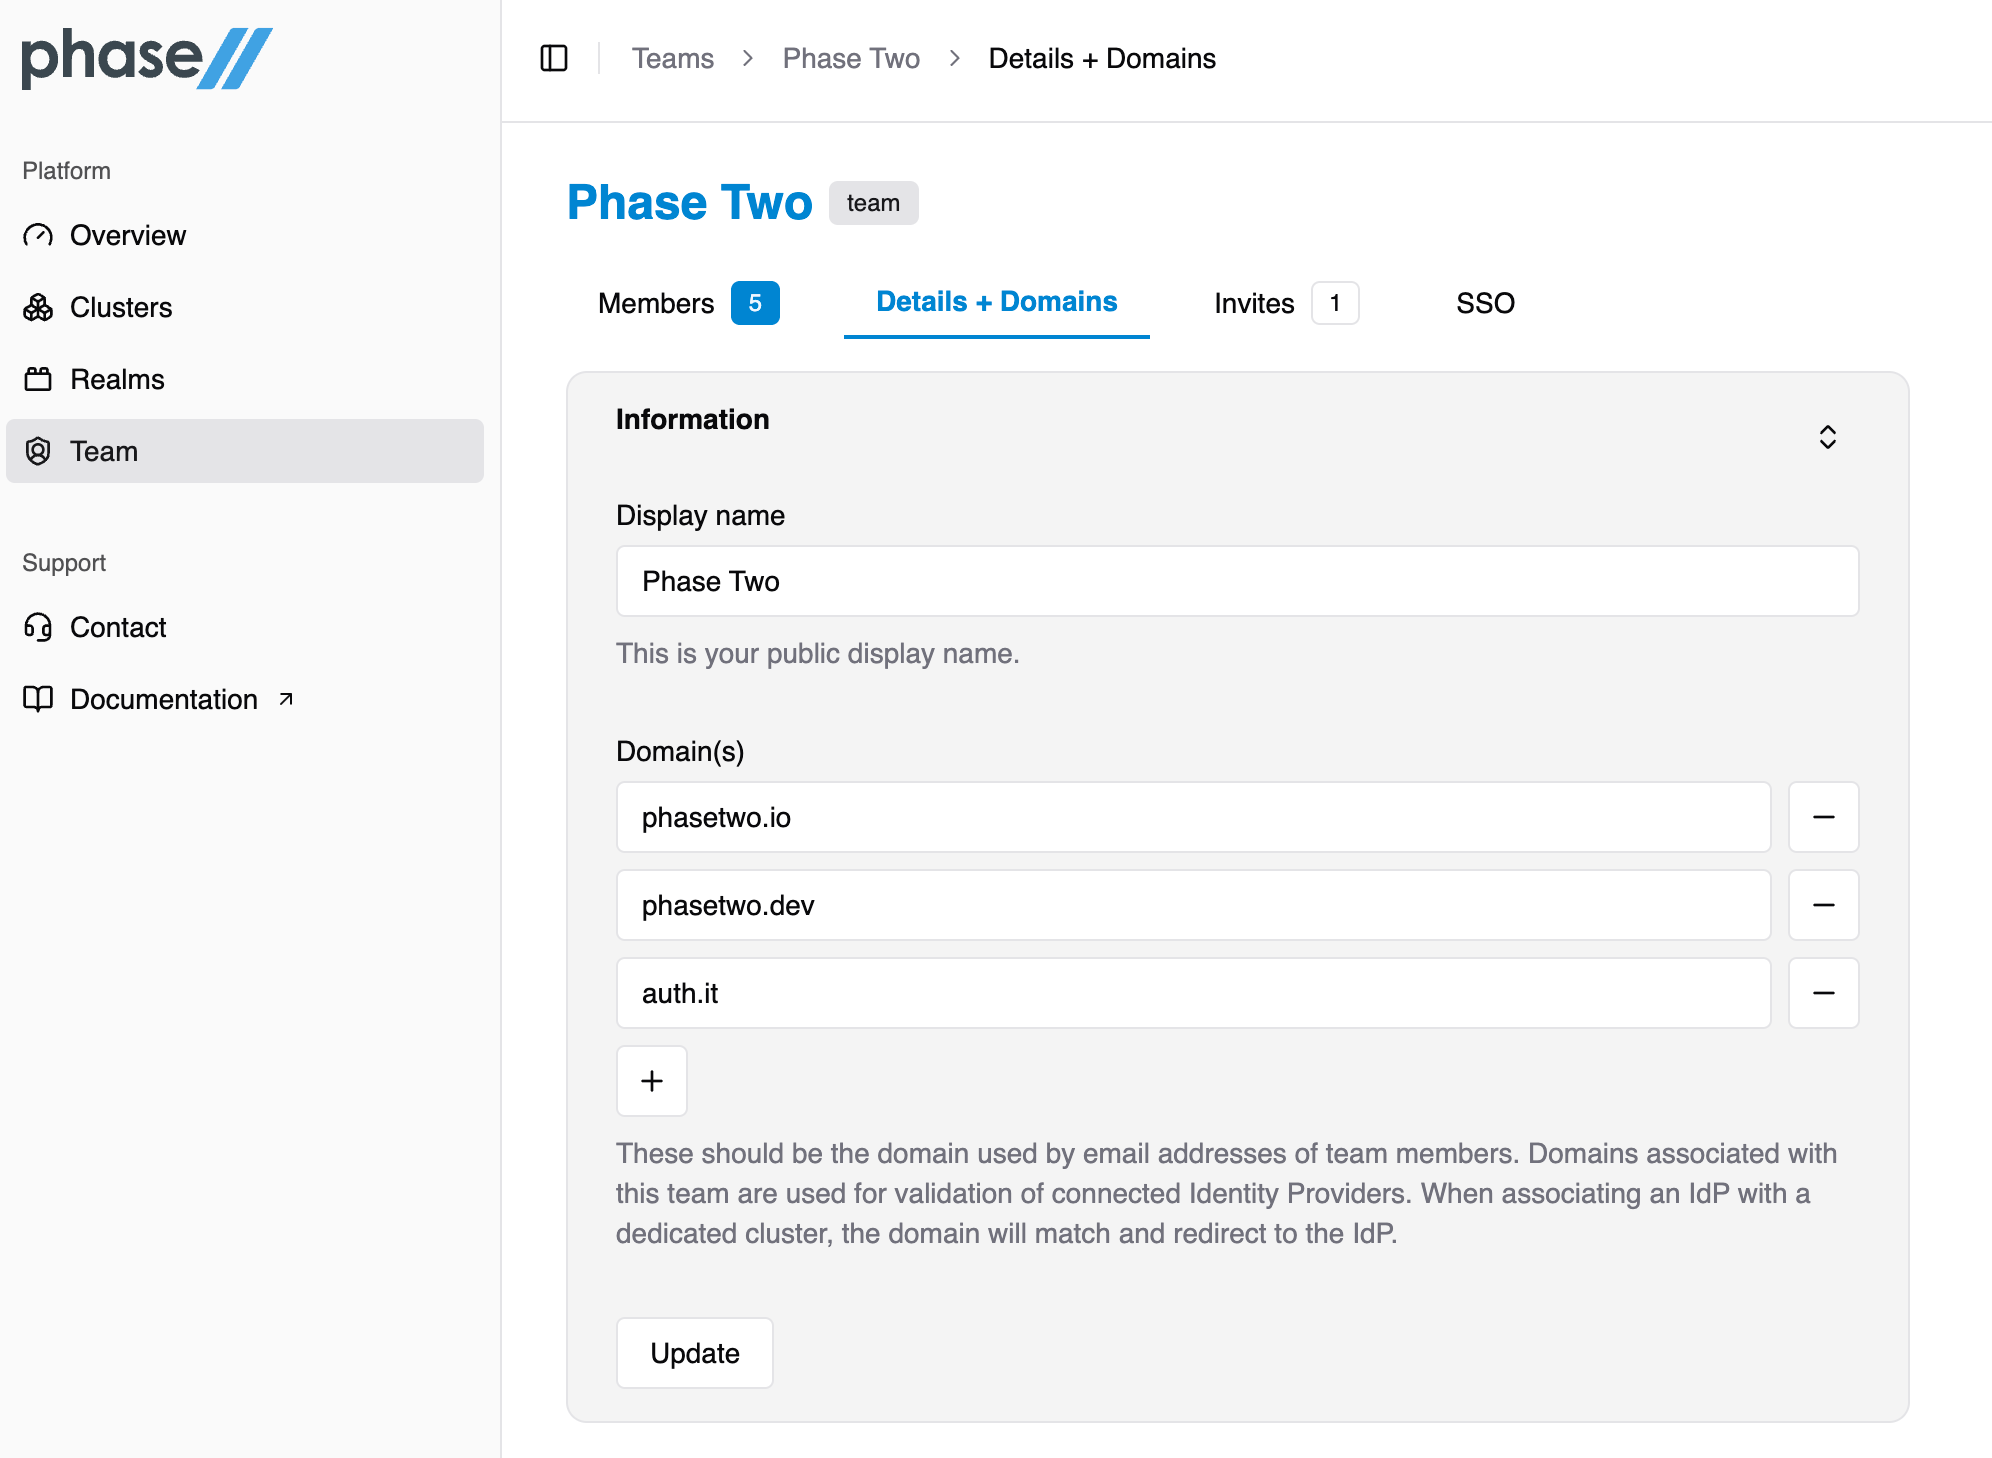1992x1458 pixels.
Task: Open the Documentation book icon
Action: [x=37, y=699]
